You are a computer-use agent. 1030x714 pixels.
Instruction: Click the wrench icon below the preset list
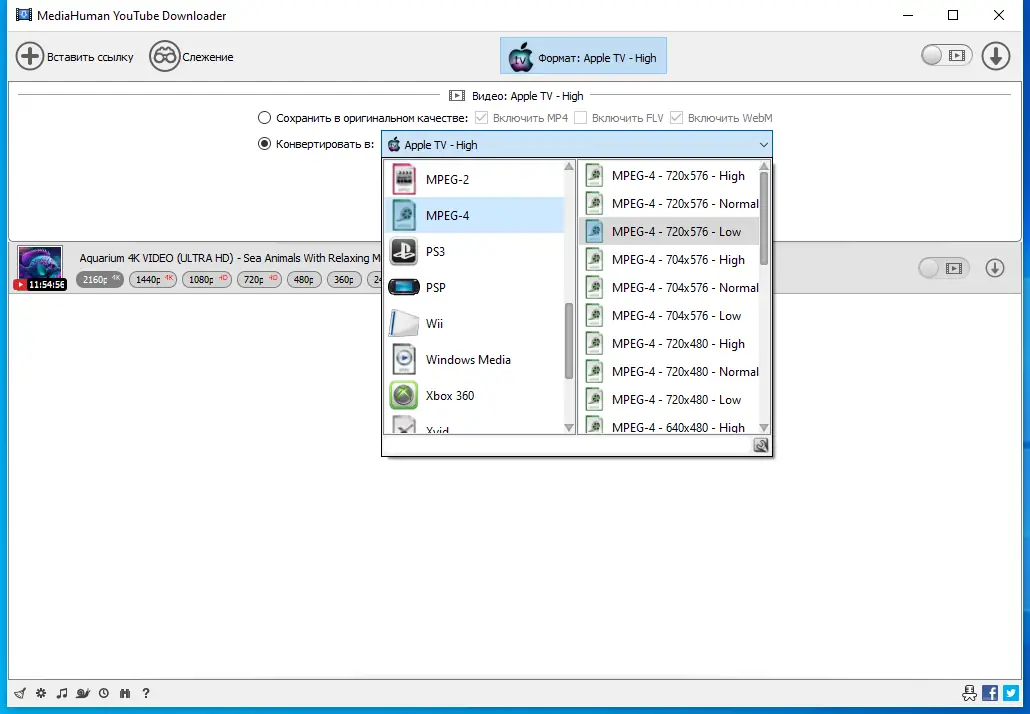[761, 445]
